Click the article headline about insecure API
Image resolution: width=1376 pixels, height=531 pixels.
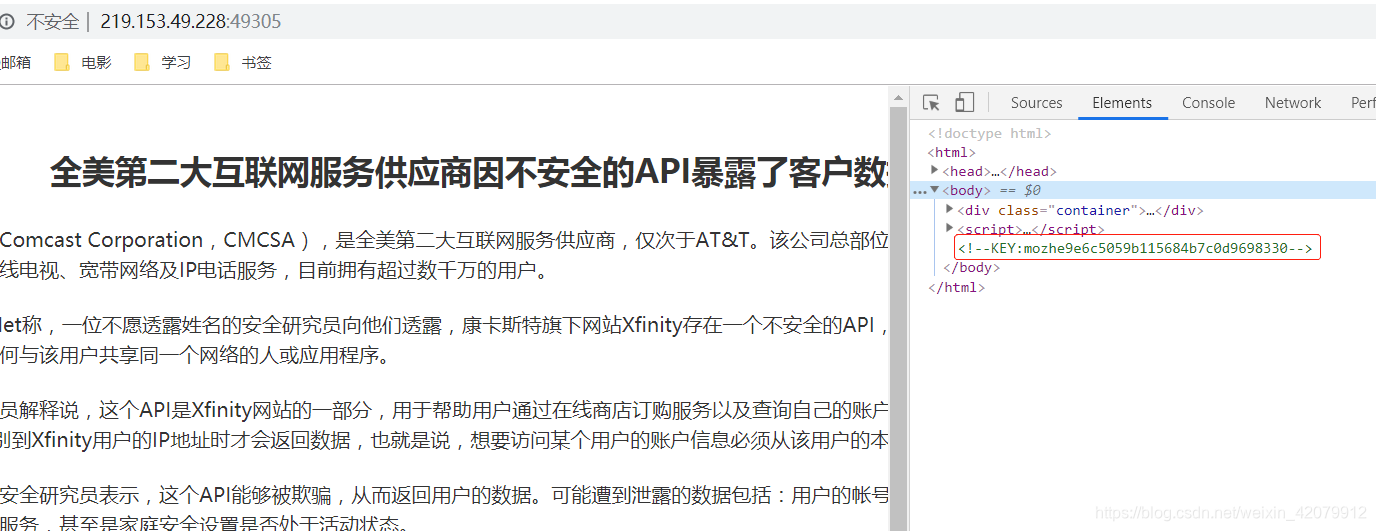point(470,173)
